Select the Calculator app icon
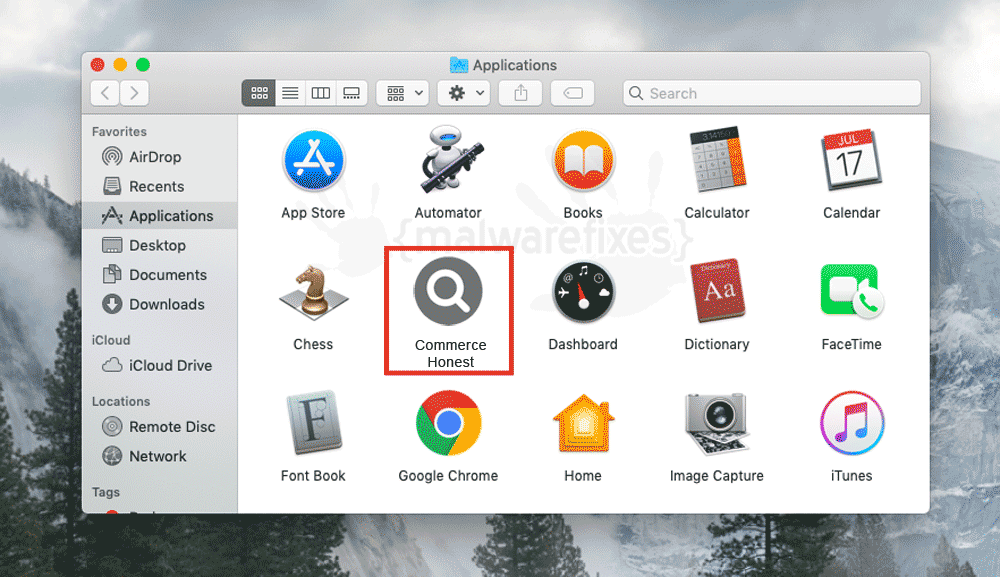Image resolution: width=1000 pixels, height=577 pixels. pyautogui.click(x=717, y=159)
